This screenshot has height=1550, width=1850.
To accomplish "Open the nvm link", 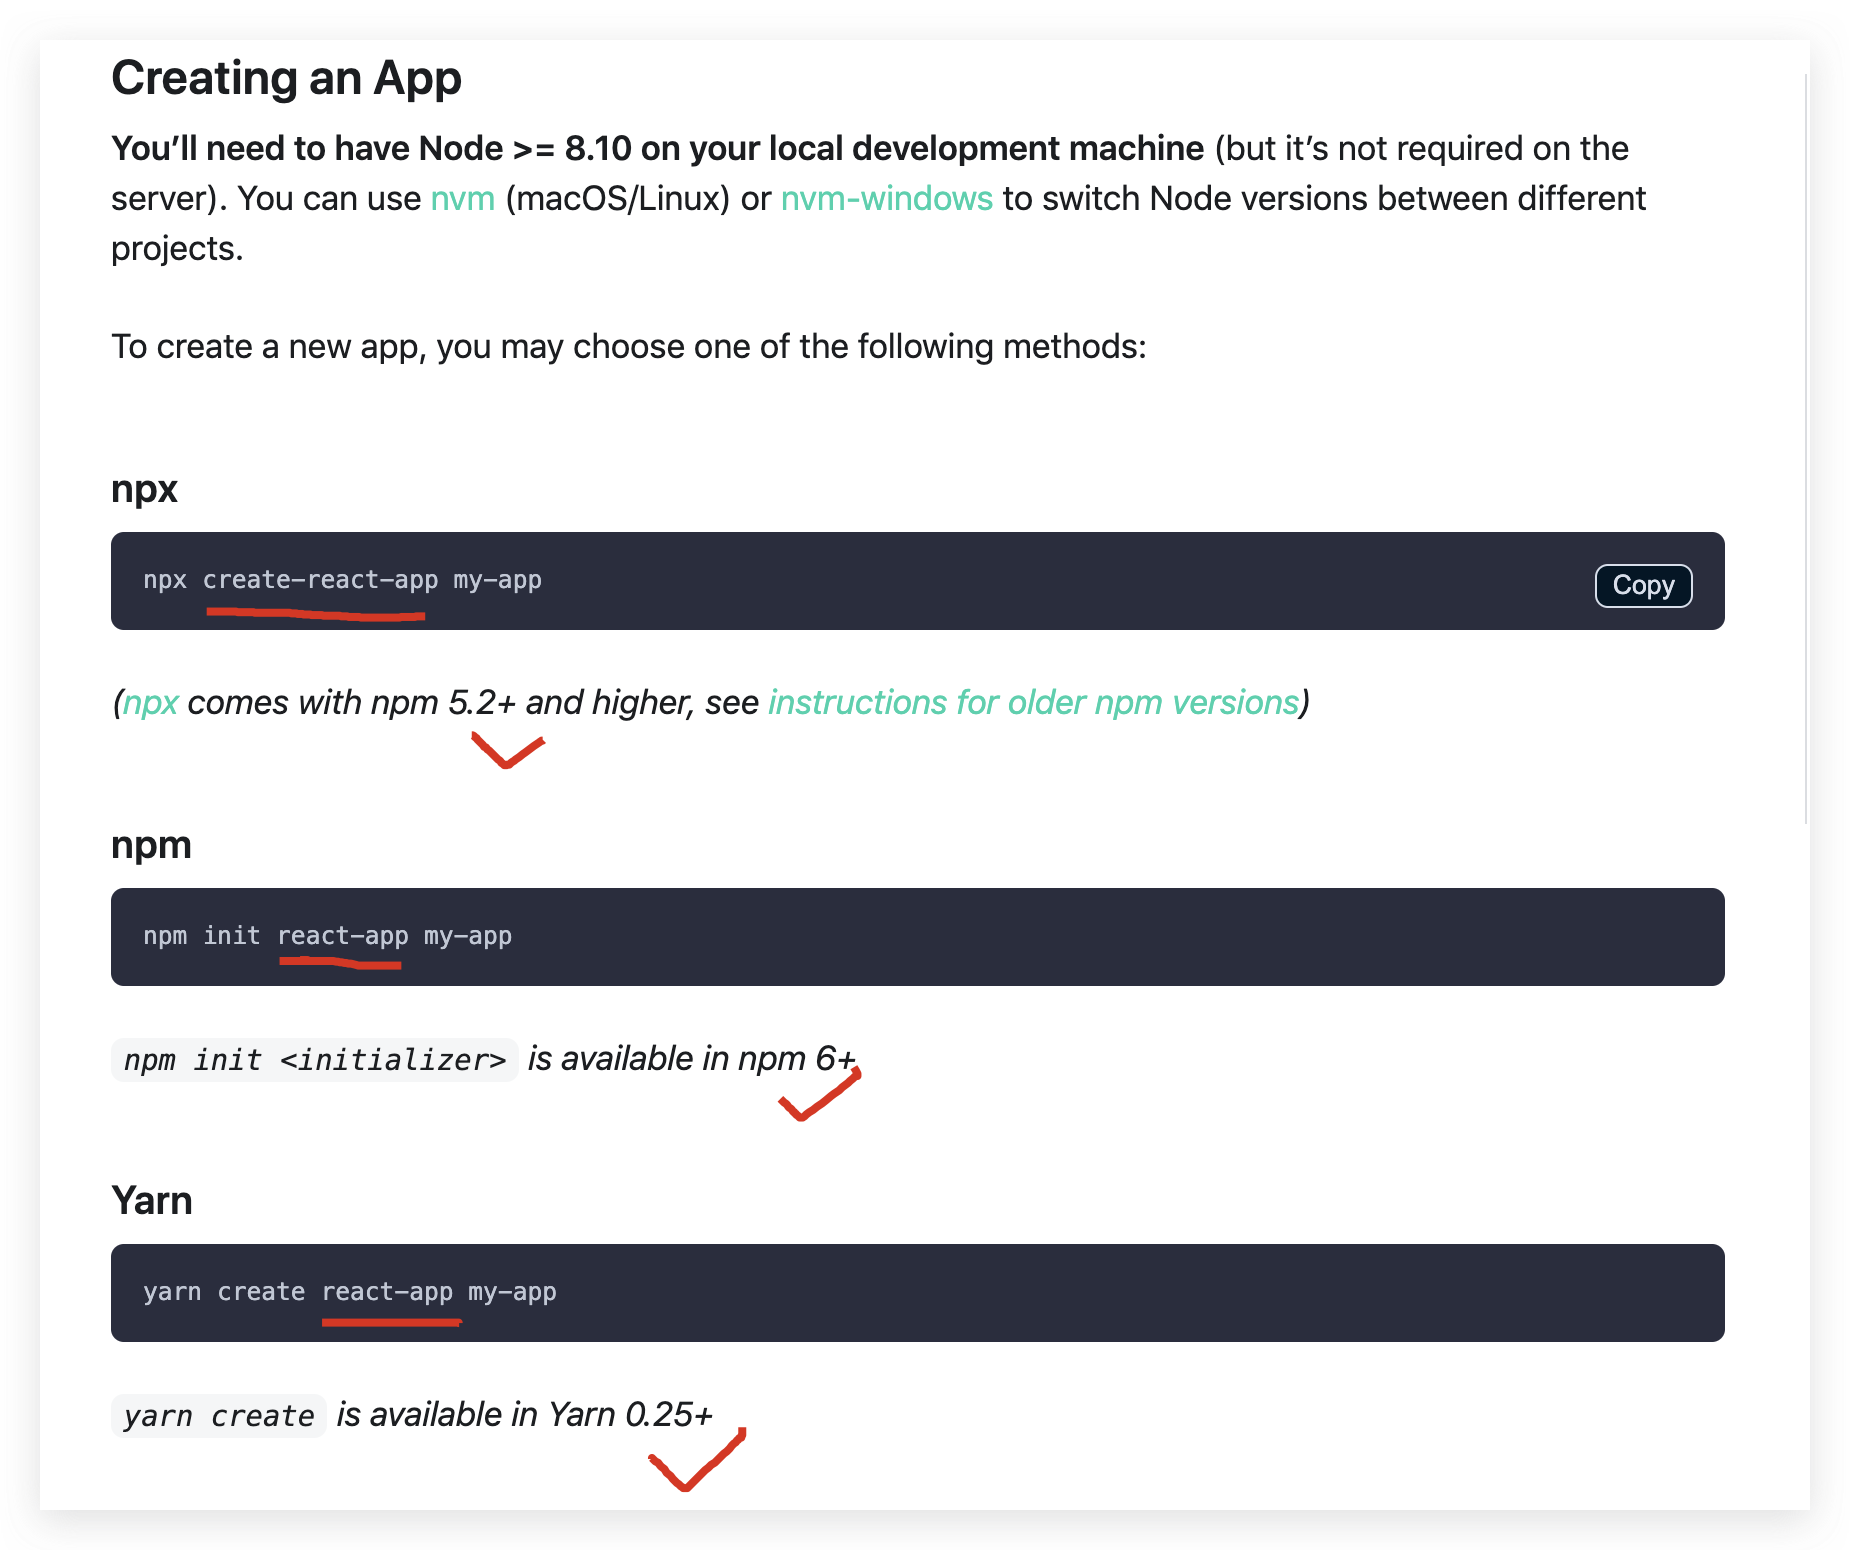I will pos(463,198).
